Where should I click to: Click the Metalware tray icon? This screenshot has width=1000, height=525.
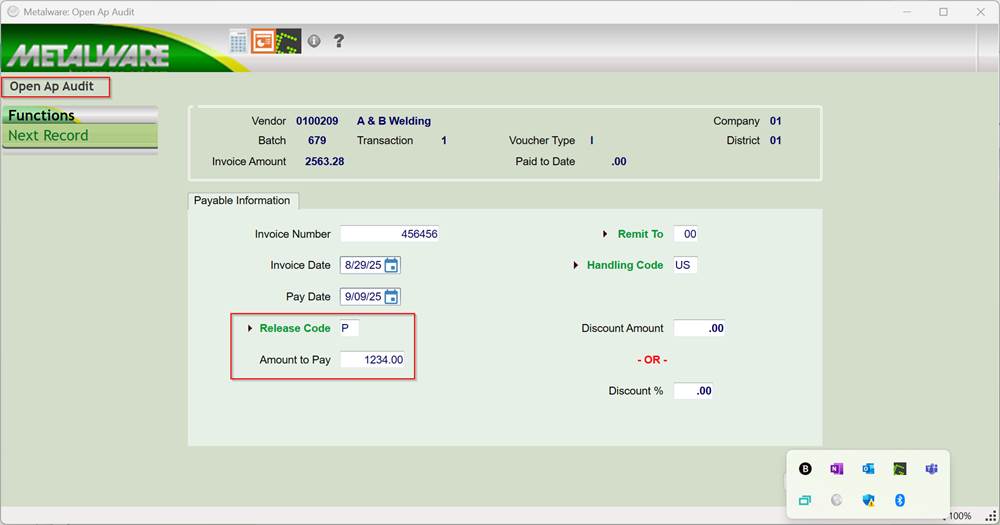click(900, 469)
